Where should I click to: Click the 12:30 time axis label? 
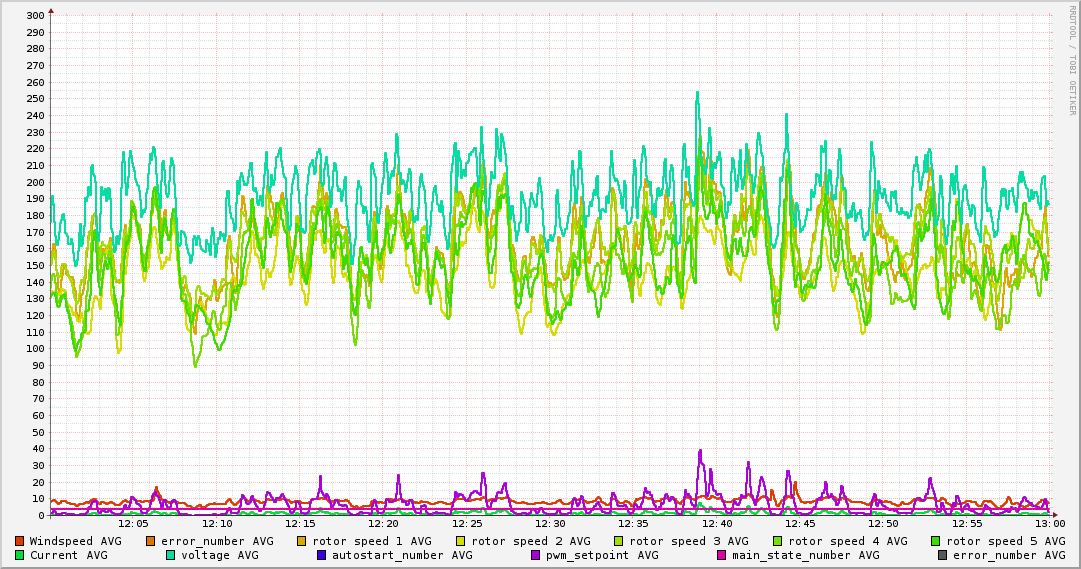(550, 524)
